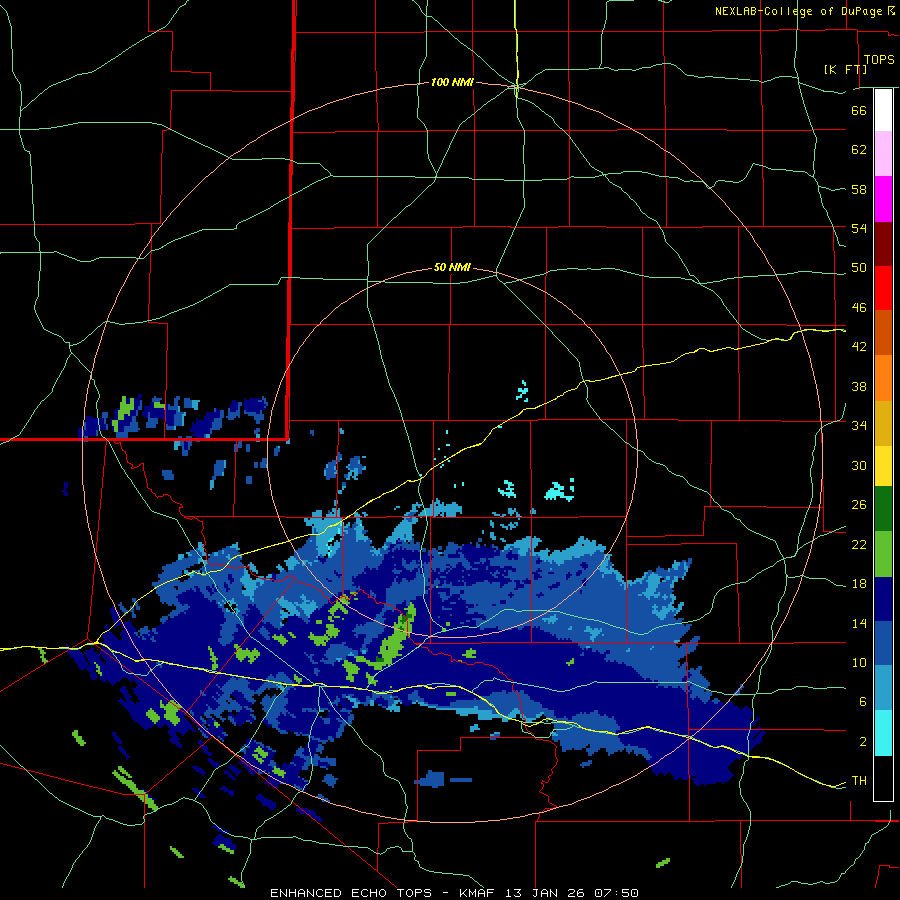900x900 pixels.
Task: Click the white swatch at top of legend
Action: point(883,110)
